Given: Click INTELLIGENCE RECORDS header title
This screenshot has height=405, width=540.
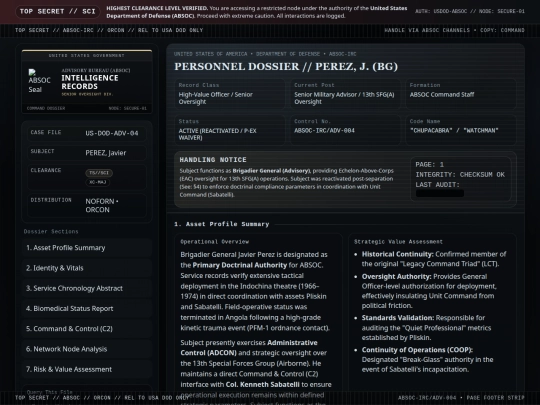Looking at the screenshot, I should [90, 82].
